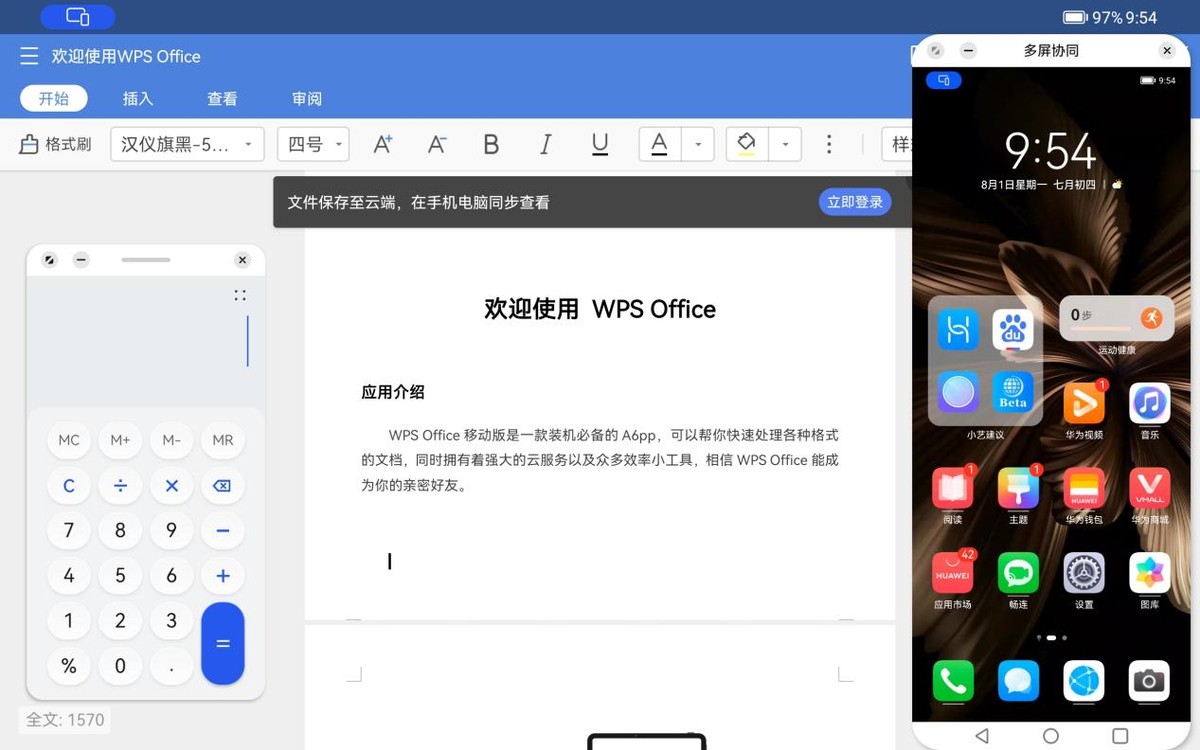Toggle italic formatting

click(x=545, y=143)
